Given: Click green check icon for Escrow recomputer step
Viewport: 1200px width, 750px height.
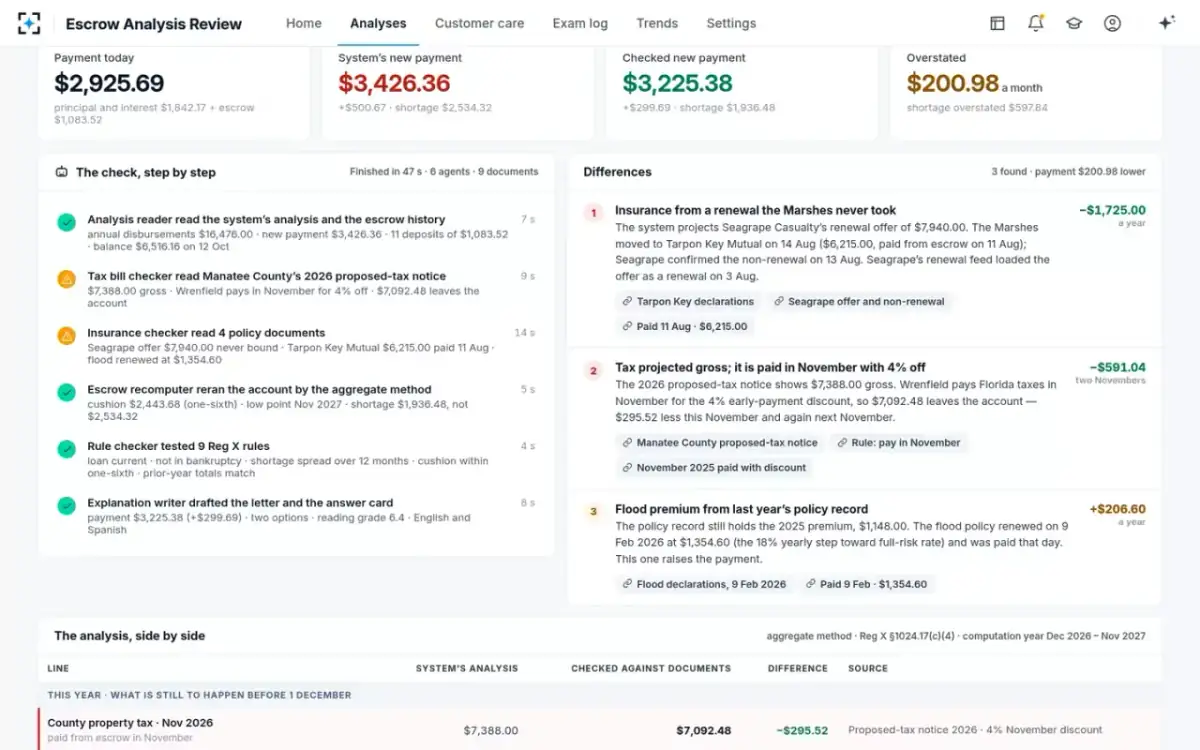Looking at the screenshot, I should point(66,392).
